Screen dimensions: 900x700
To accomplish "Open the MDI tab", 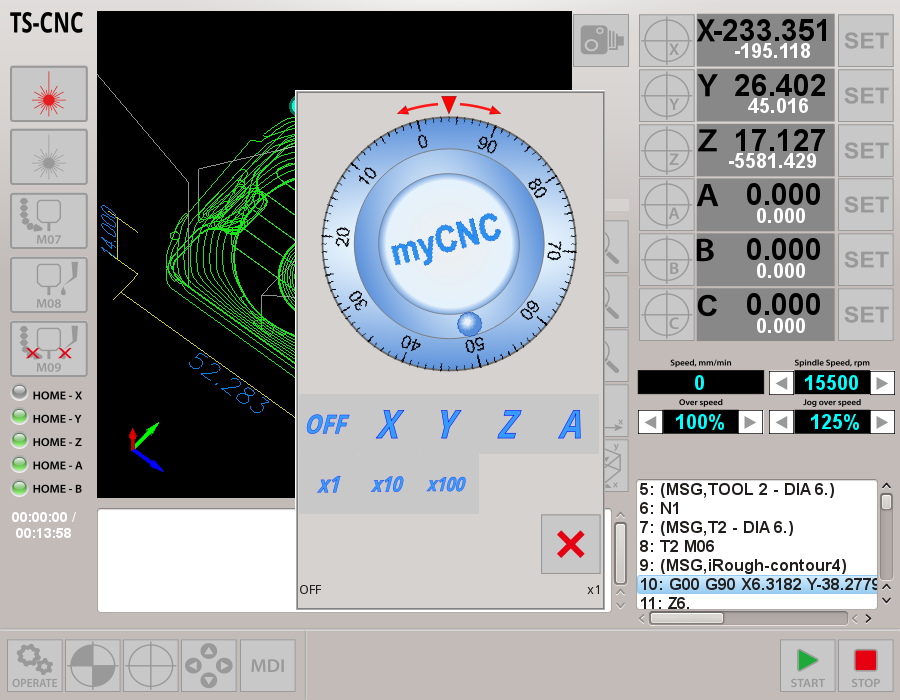I will pyautogui.click(x=267, y=665).
